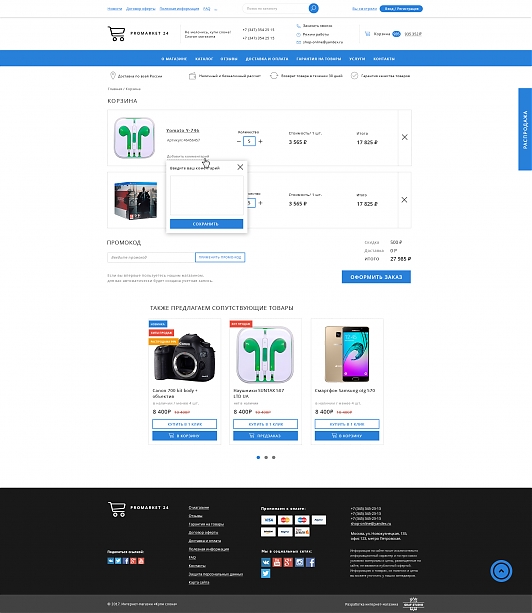Open Отзывы in navigation bar

pyautogui.click(x=229, y=59)
